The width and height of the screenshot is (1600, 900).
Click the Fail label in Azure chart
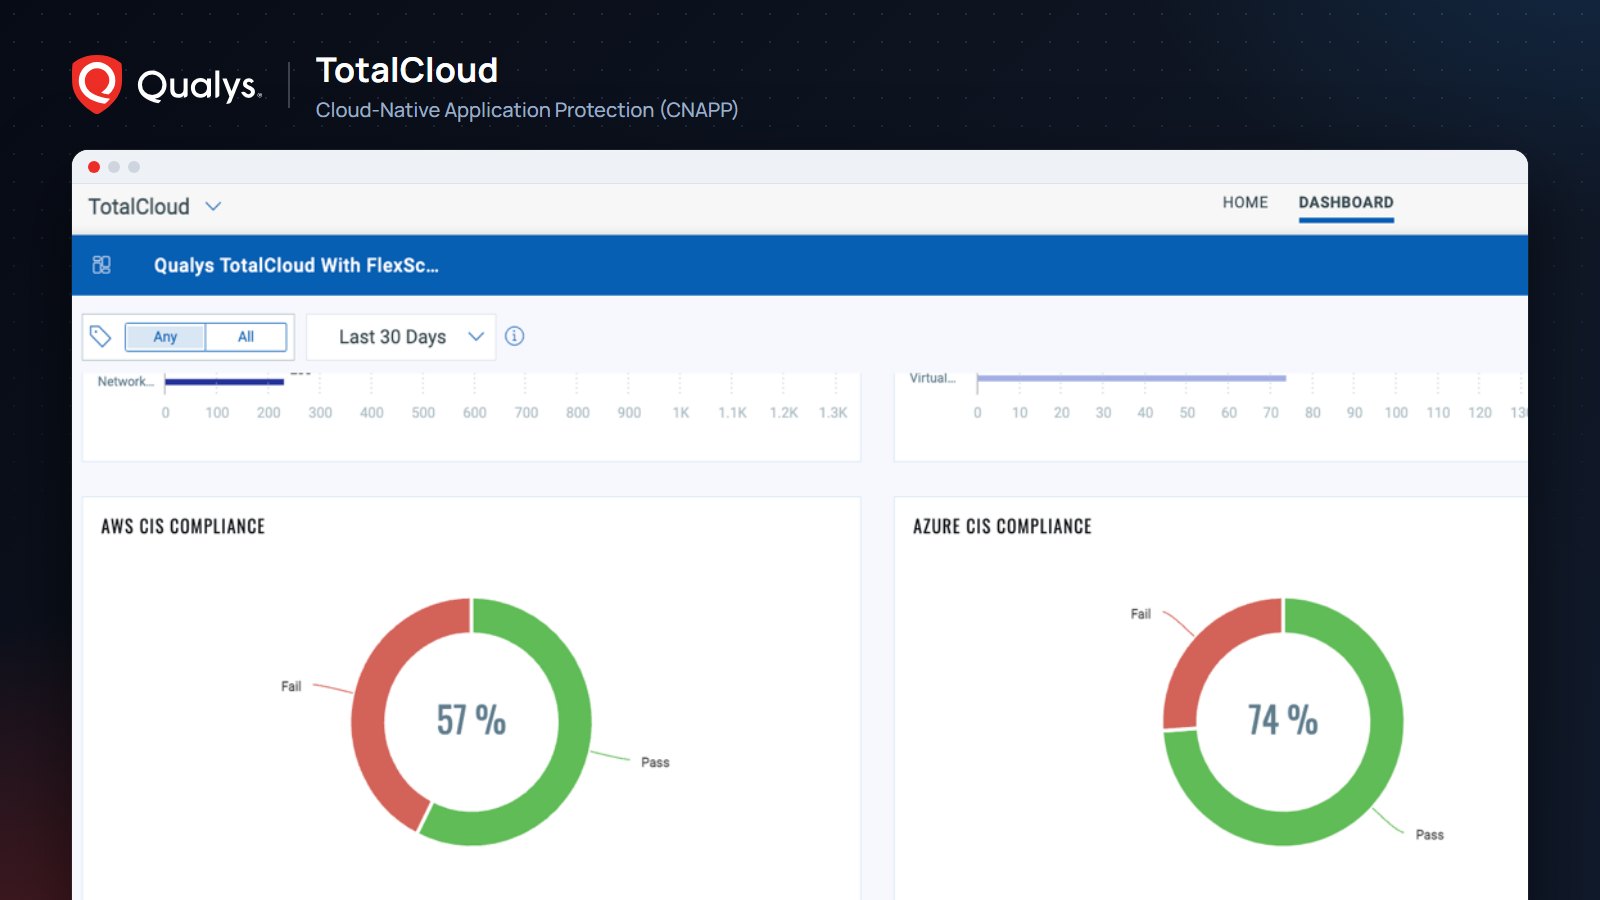point(1141,614)
